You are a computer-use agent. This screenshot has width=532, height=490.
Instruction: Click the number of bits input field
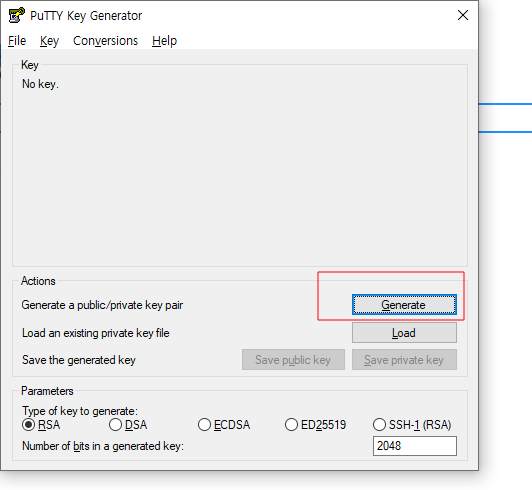pyautogui.click(x=415, y=446)
